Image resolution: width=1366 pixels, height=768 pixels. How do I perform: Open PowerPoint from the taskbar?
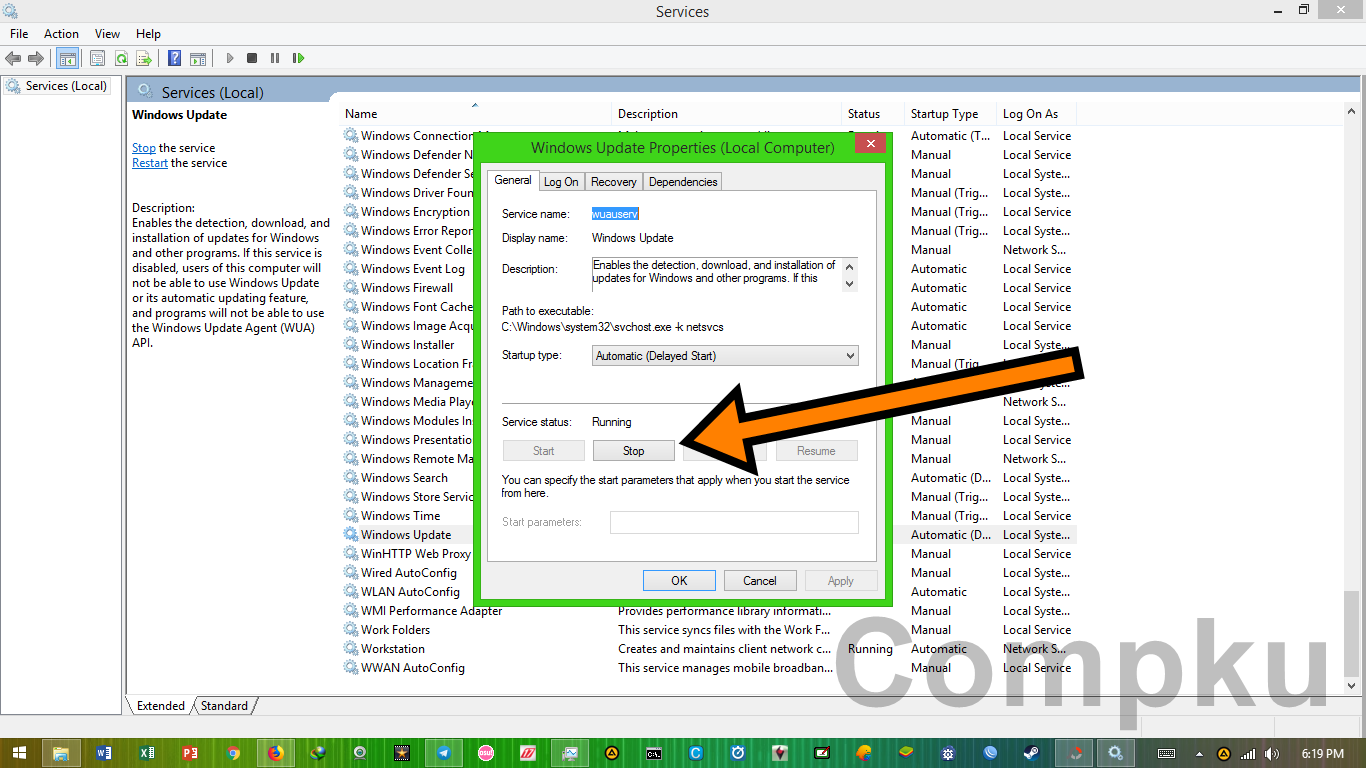[x=190, y=753]
